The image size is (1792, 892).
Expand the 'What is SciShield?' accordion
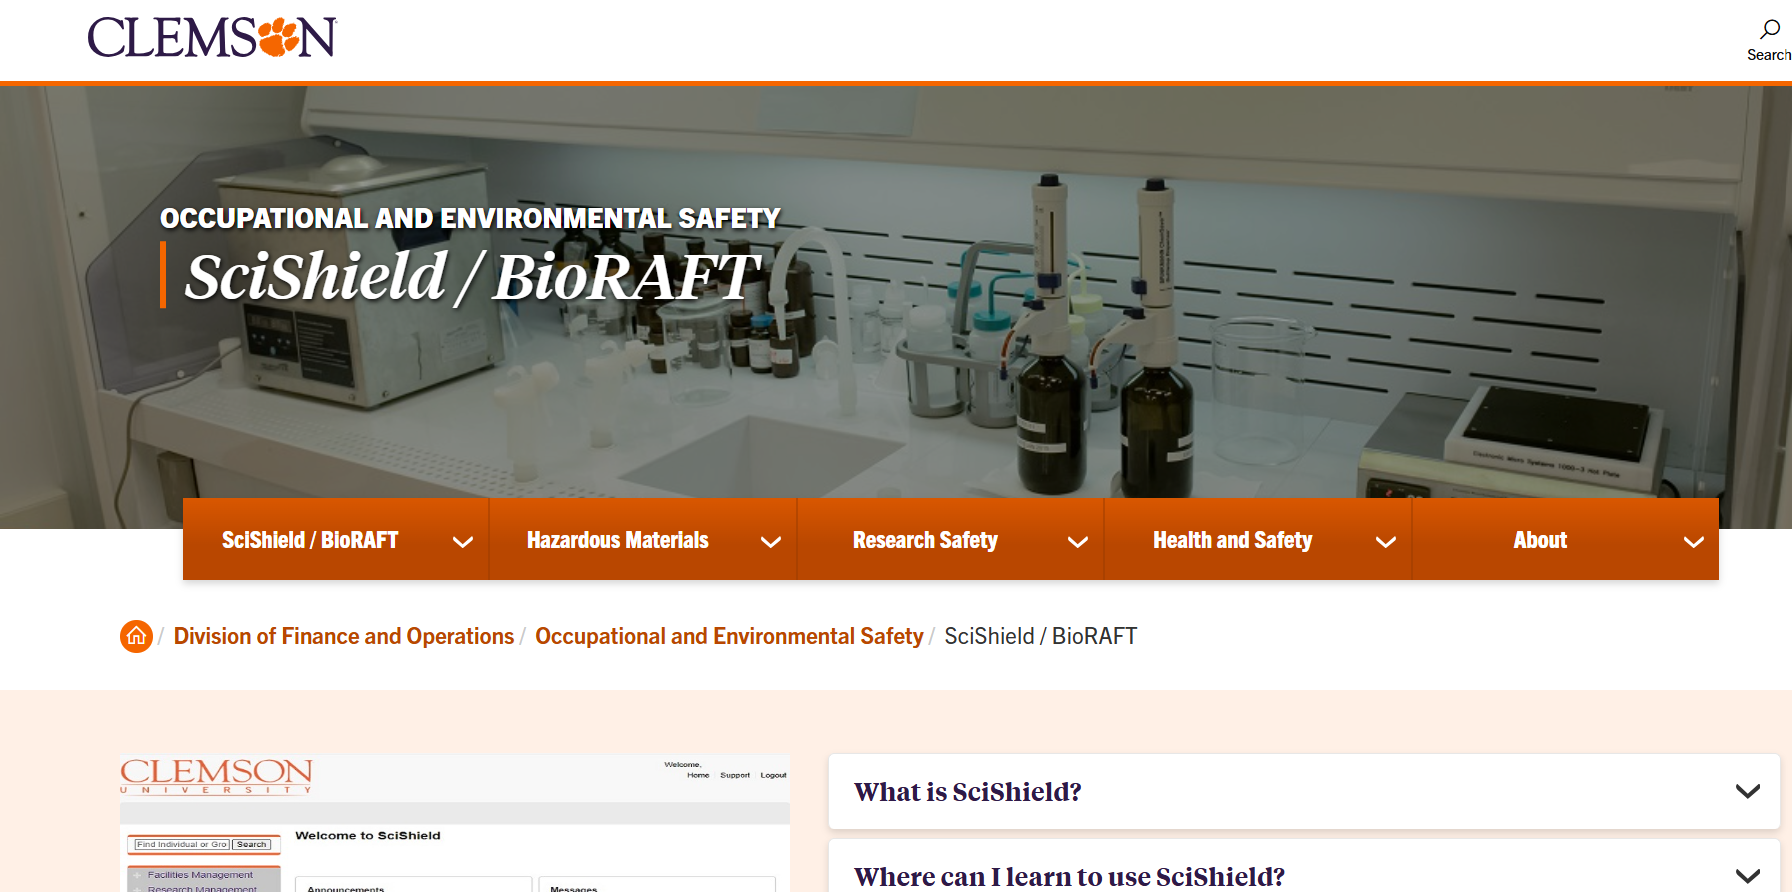point(1304,791)
